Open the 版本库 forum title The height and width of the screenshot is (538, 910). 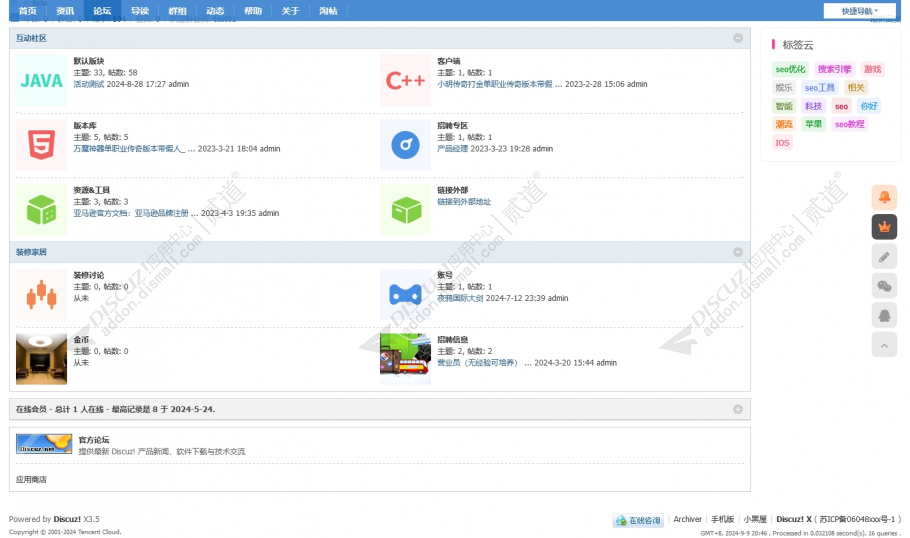pyautogui.click(x=85, y=125)
